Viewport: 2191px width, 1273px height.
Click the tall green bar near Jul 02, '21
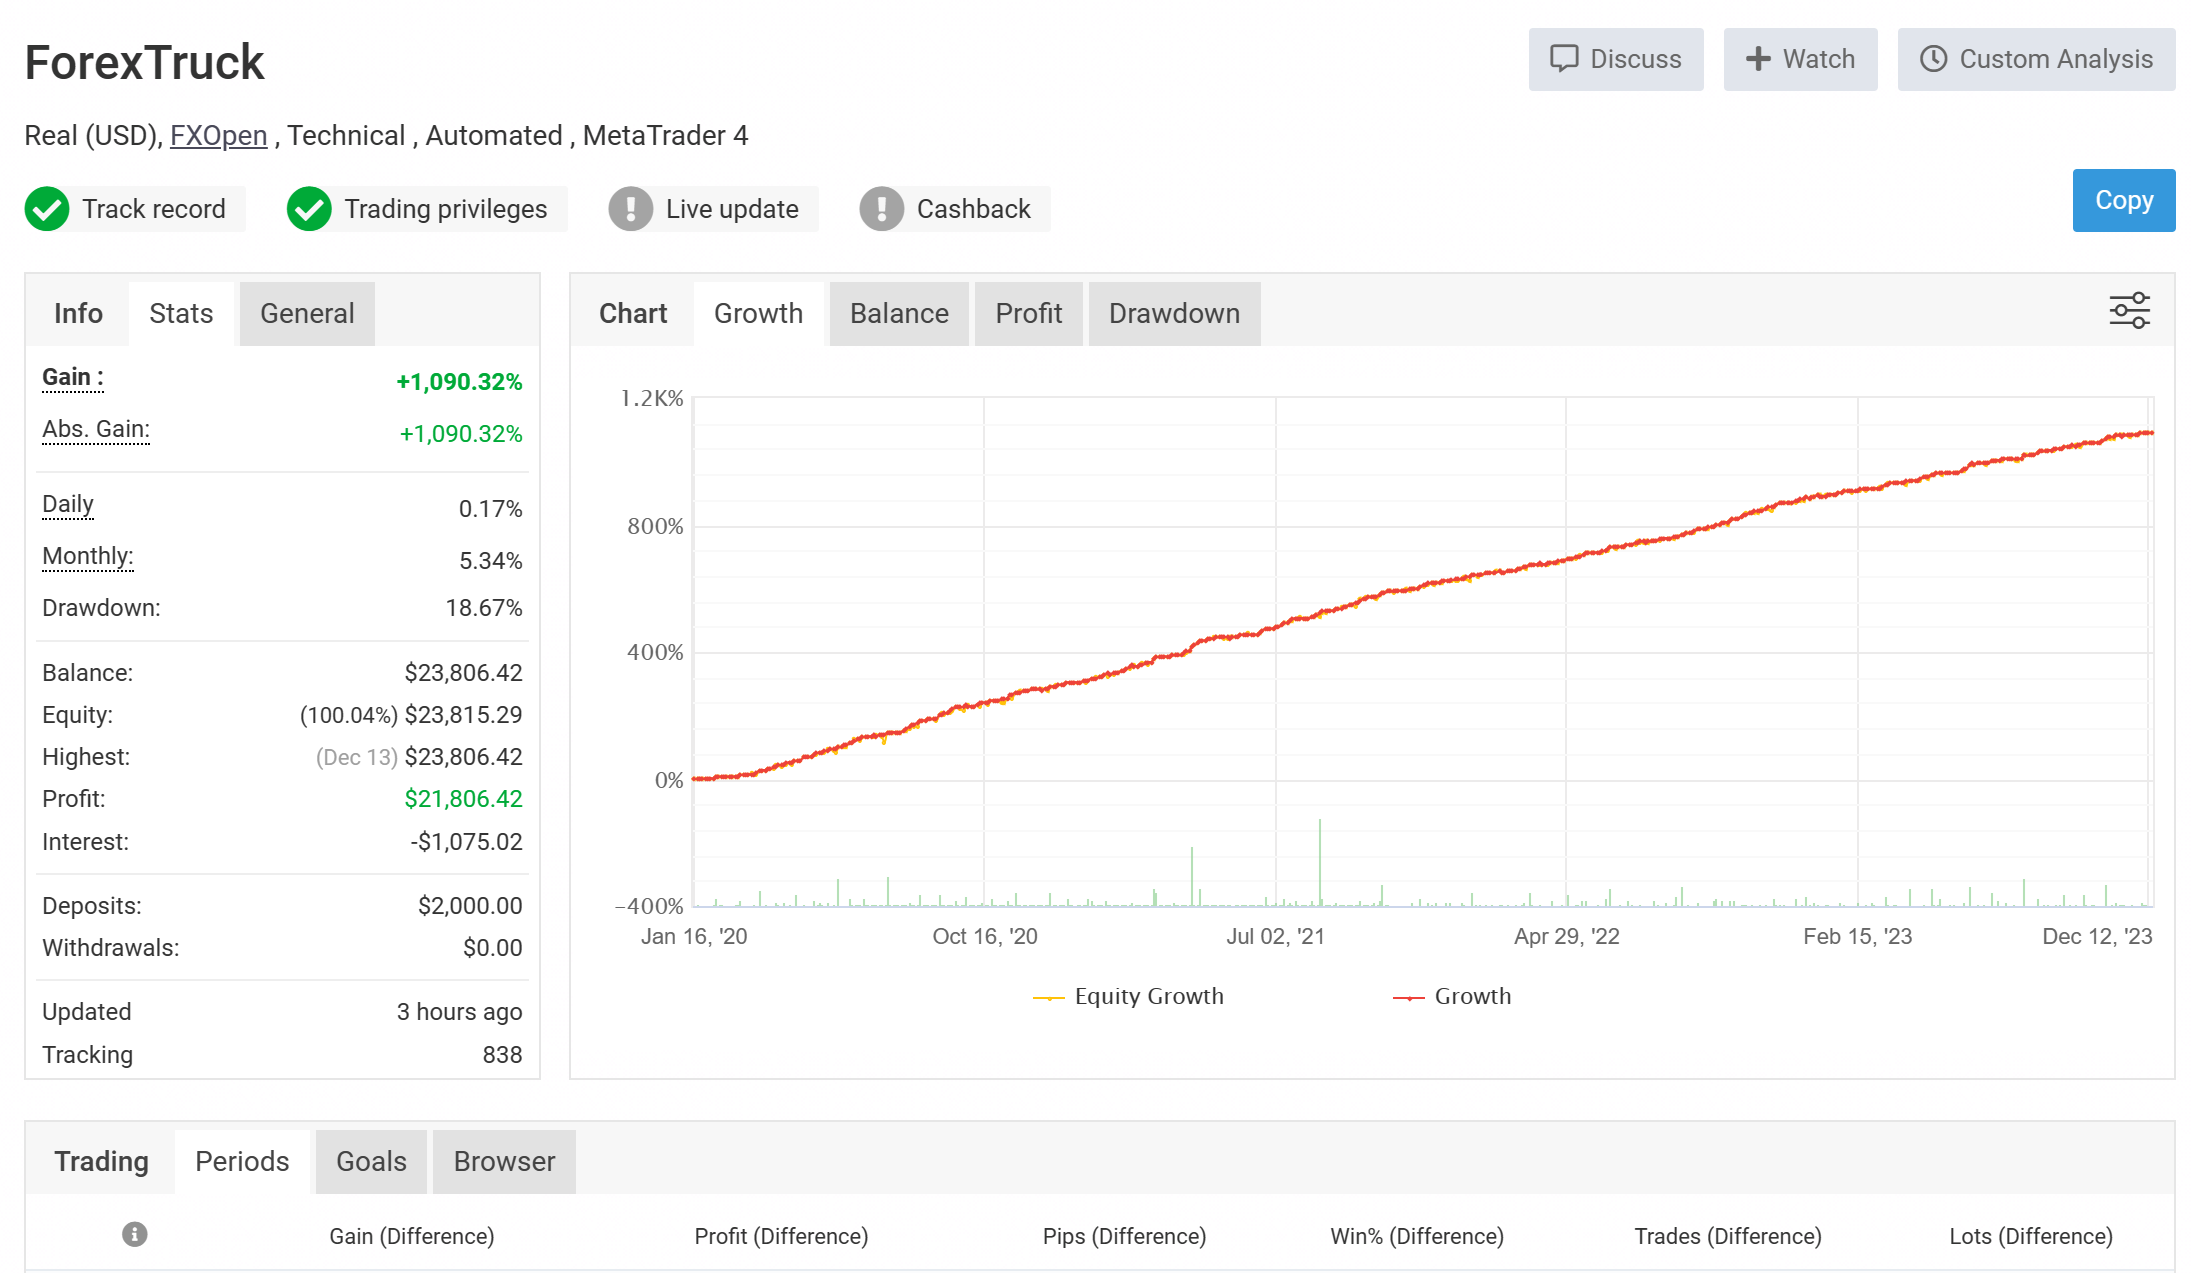point(1320,862)
